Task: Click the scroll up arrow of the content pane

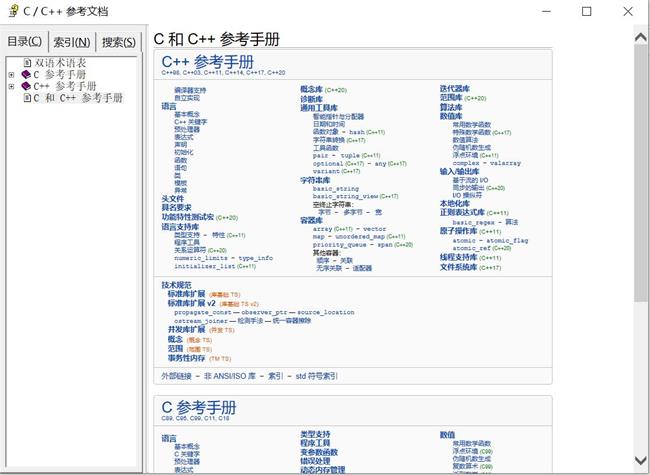Action: point(641,37)
